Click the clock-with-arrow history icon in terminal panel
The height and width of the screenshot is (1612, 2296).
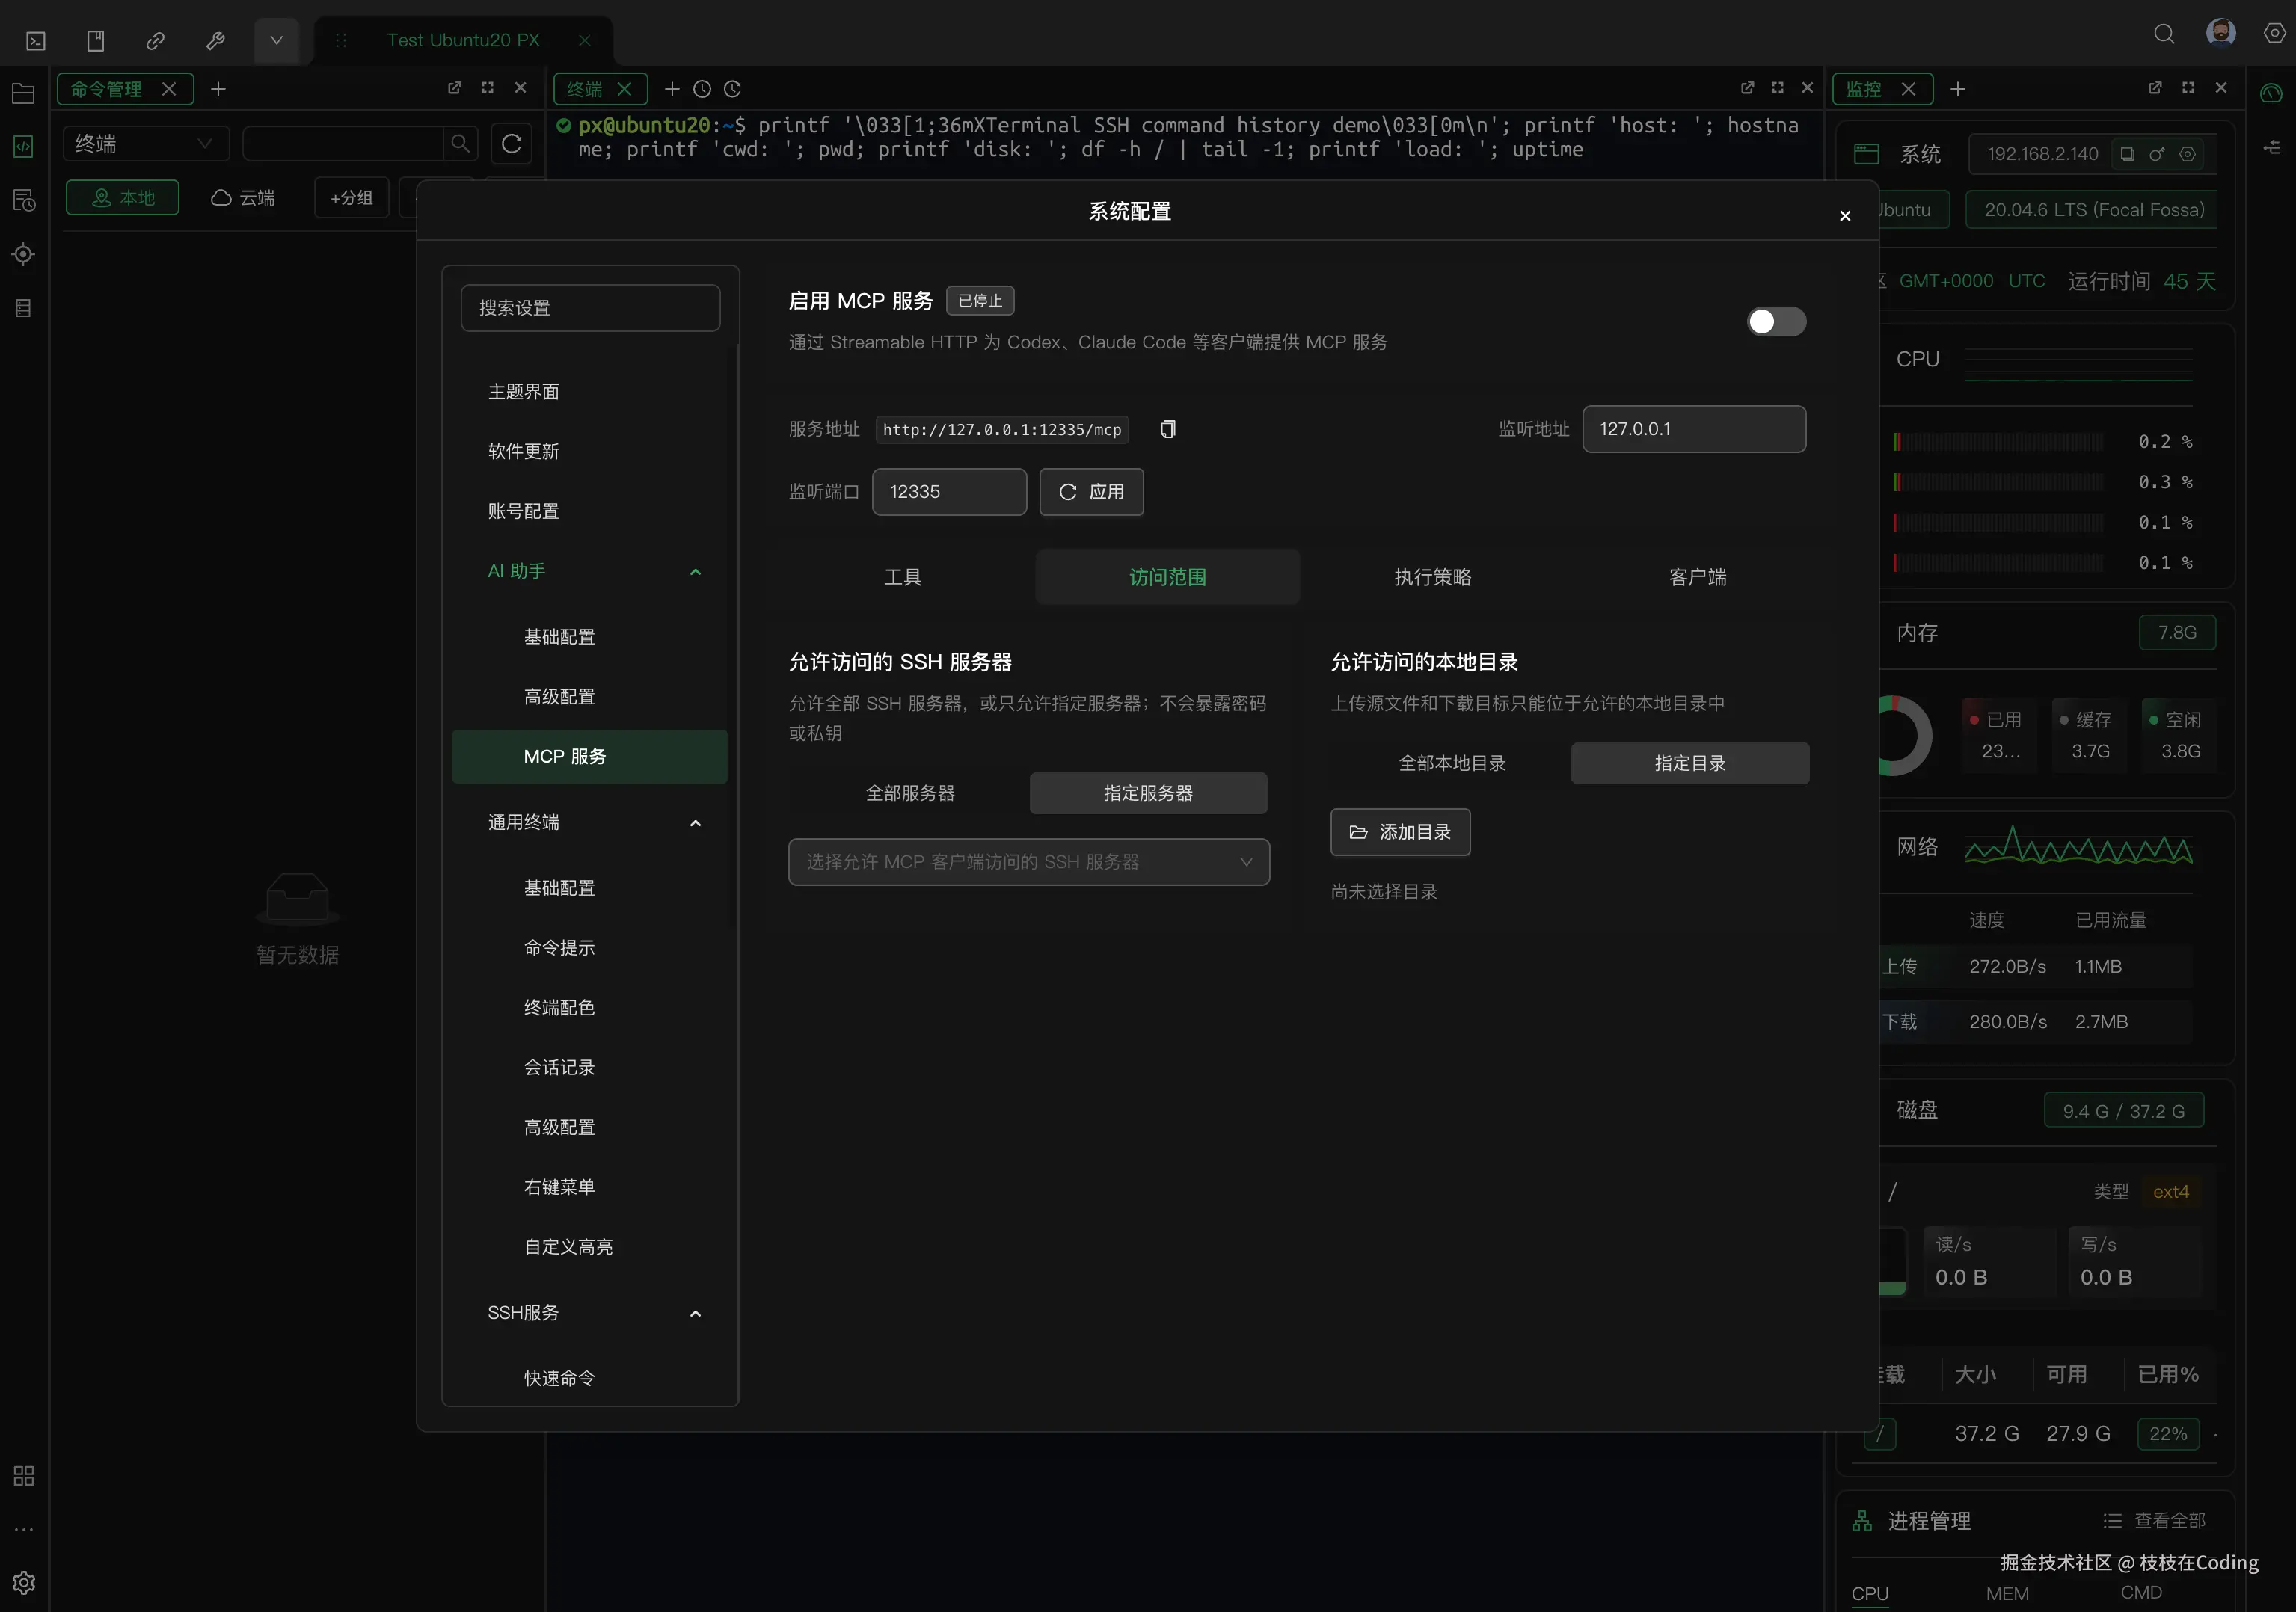732,89
